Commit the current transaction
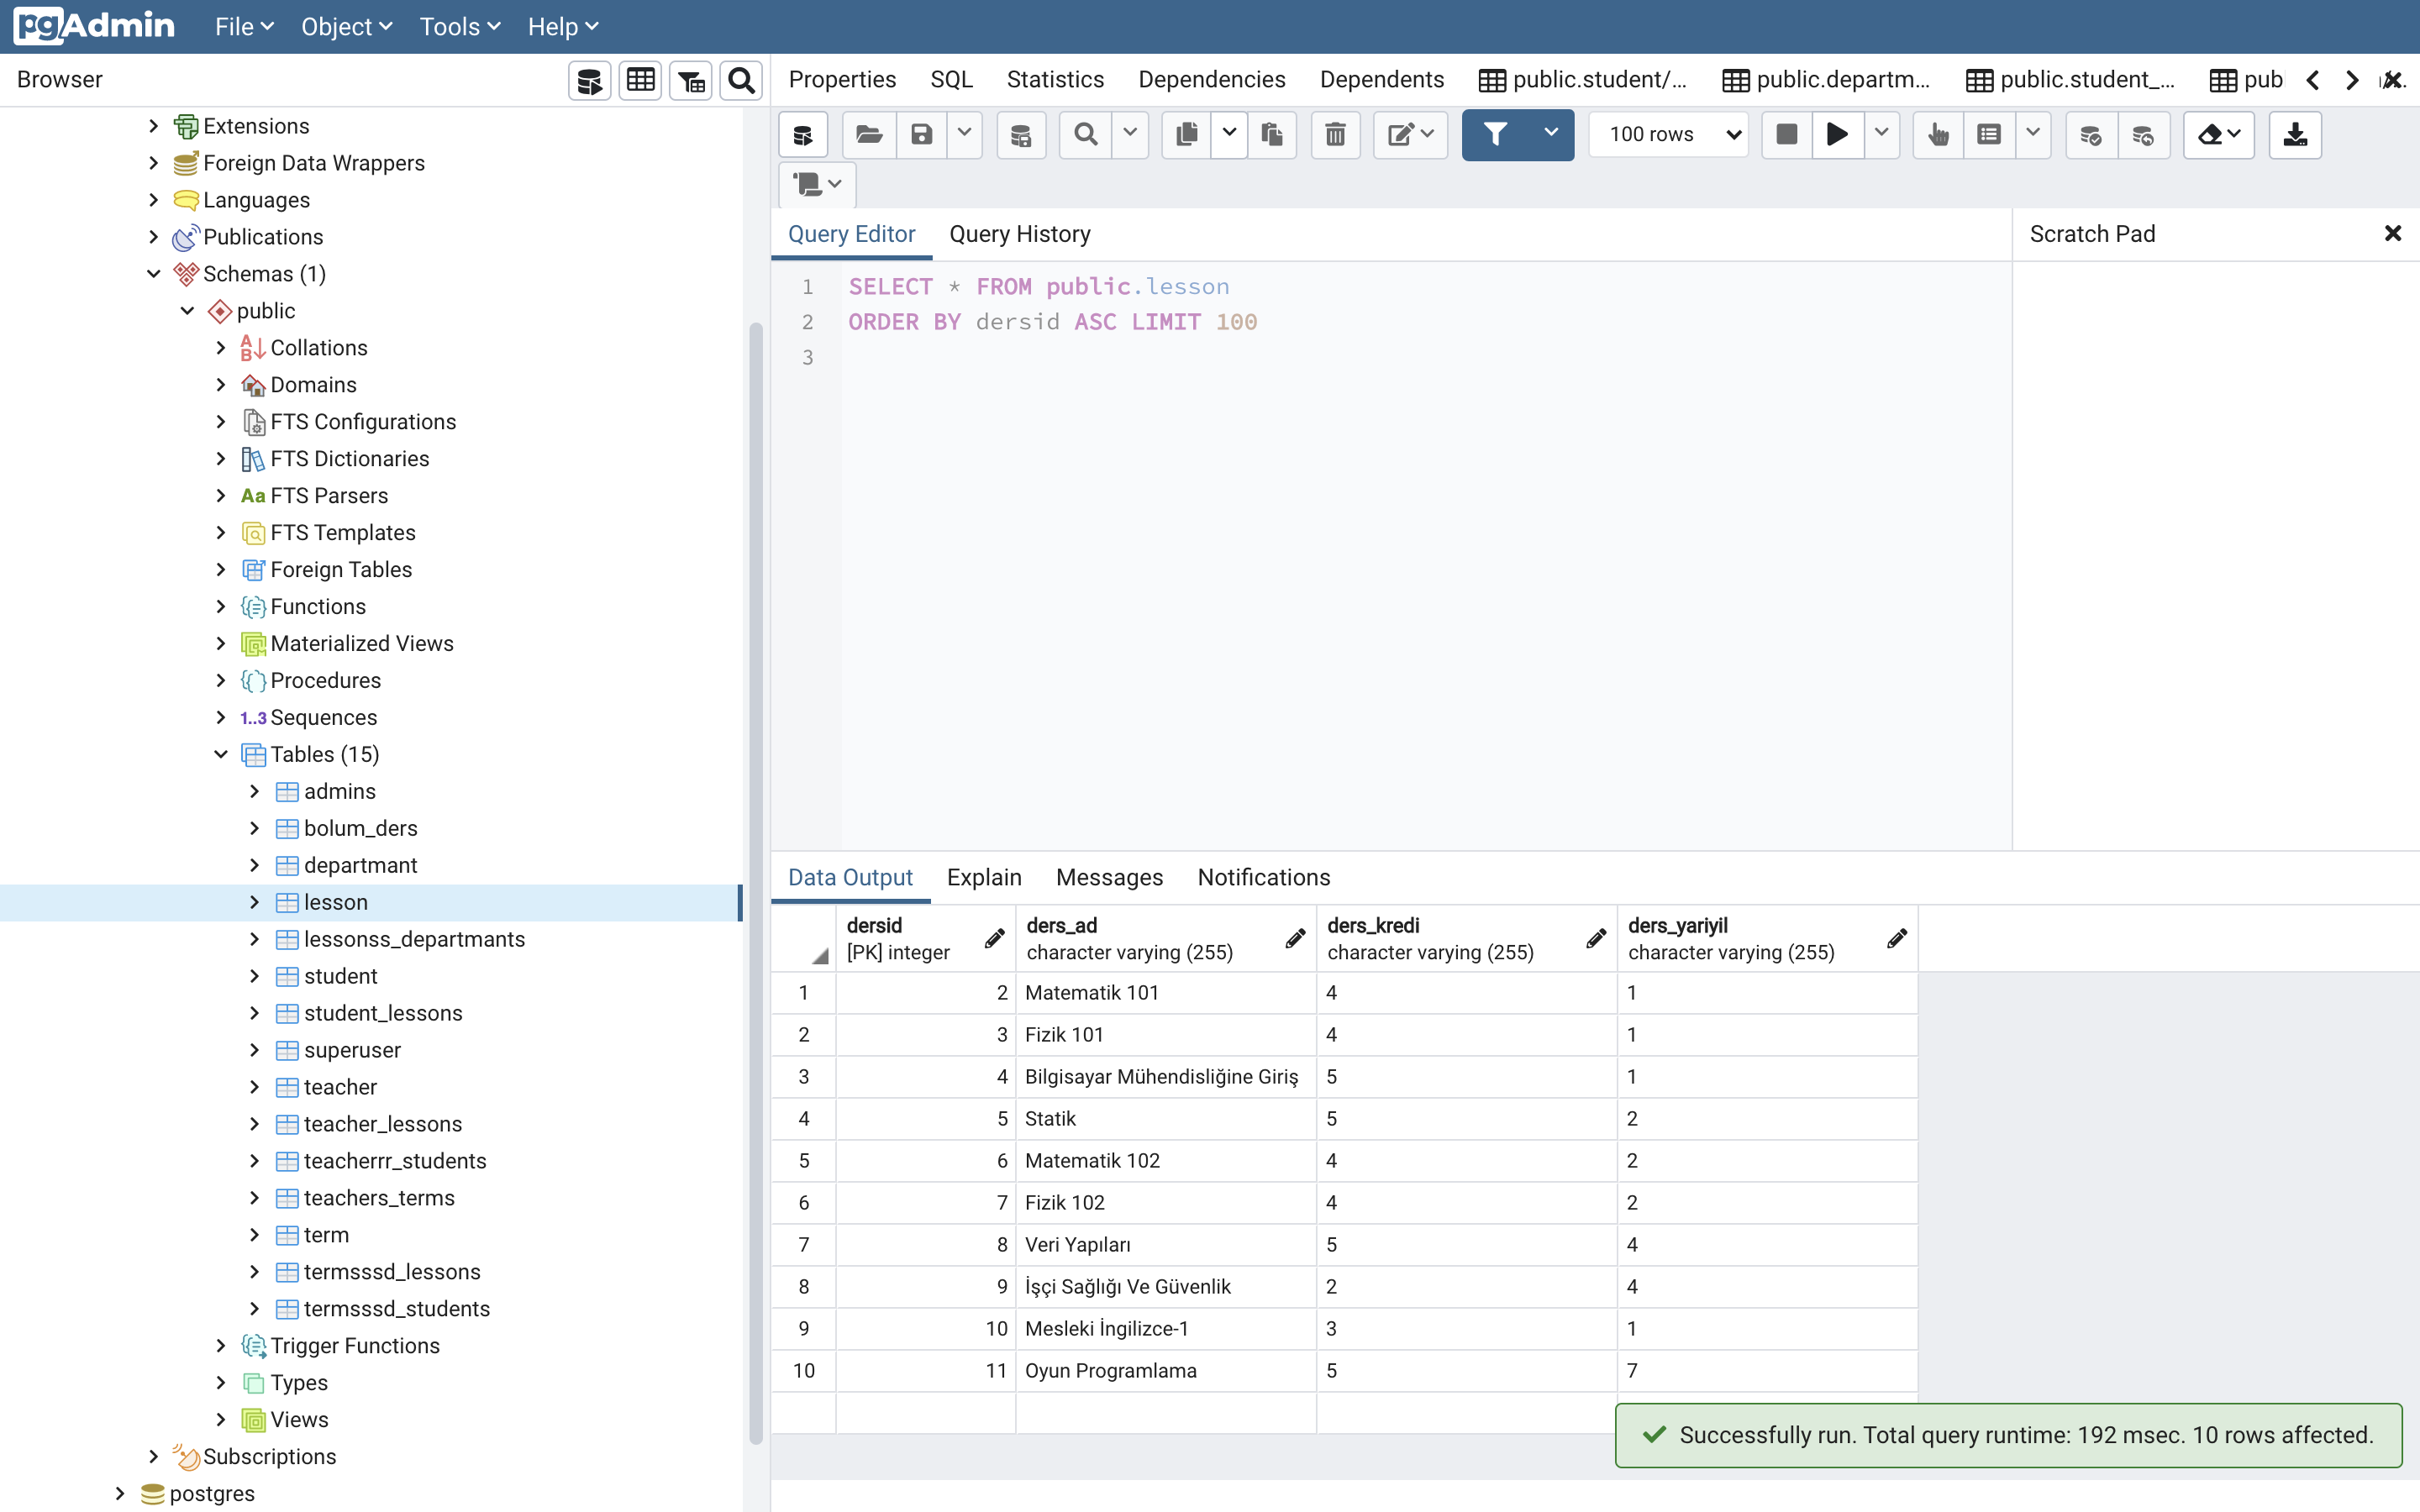Image resolution: width=2420 pixels, height=1512 pixels. [x=2090, y=134]
